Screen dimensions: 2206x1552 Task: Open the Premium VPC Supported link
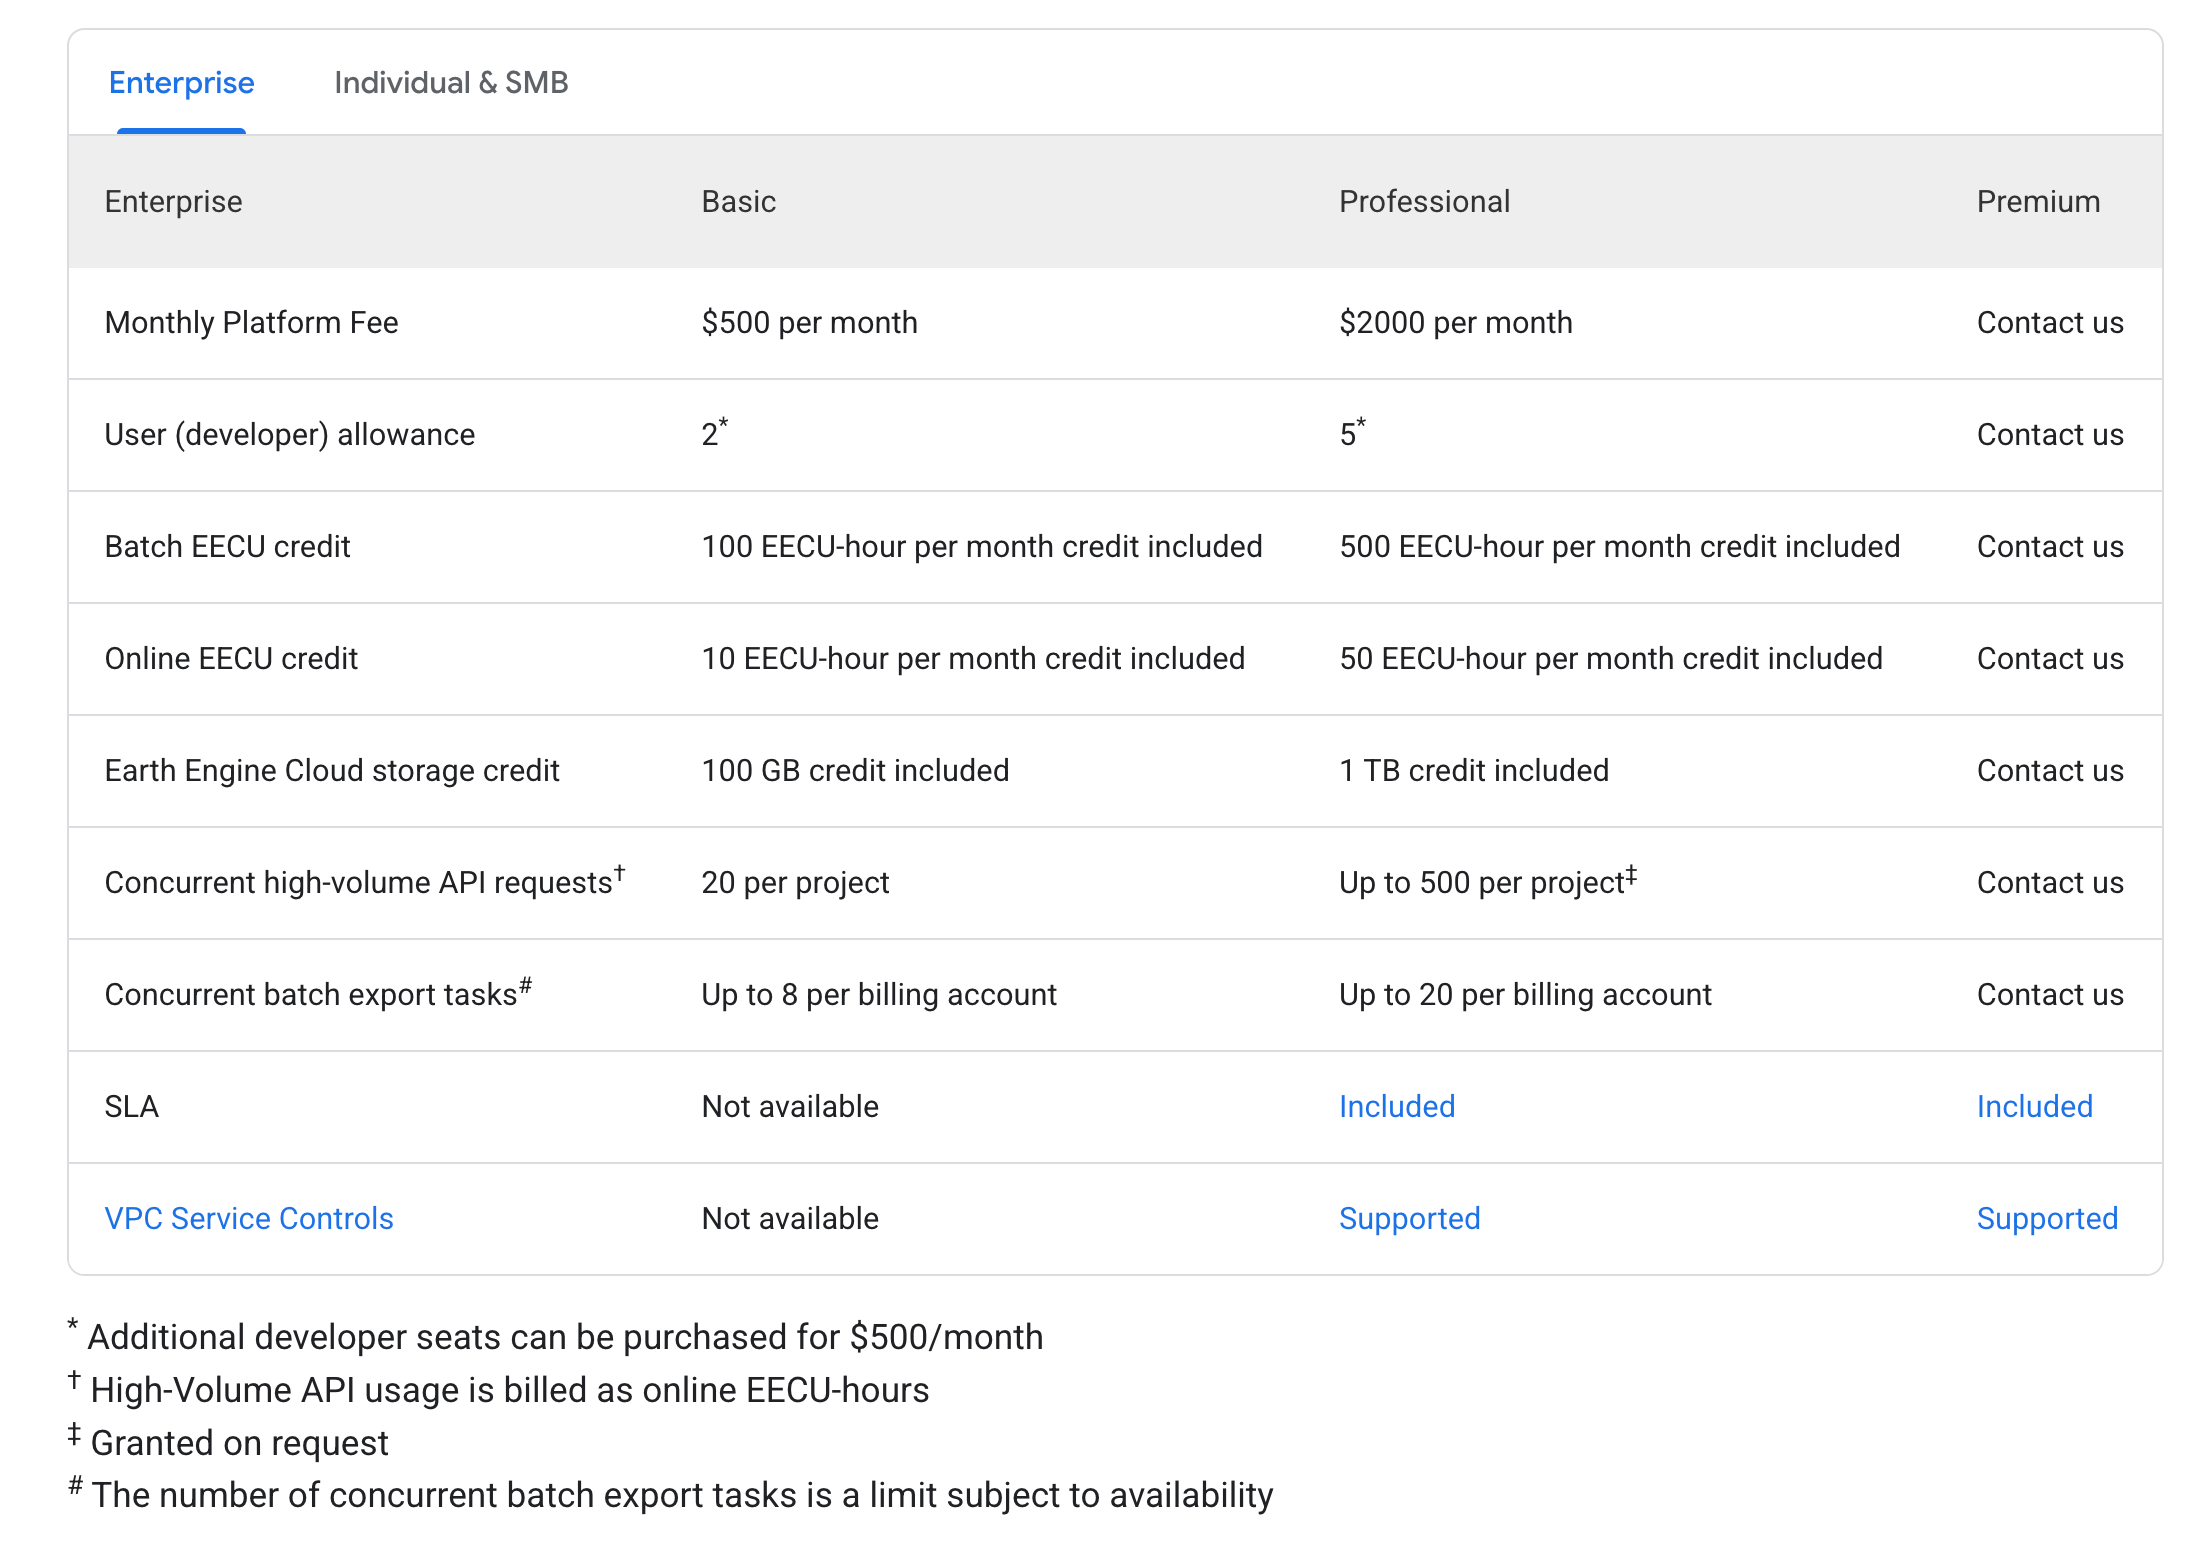pos(2048,1218)
